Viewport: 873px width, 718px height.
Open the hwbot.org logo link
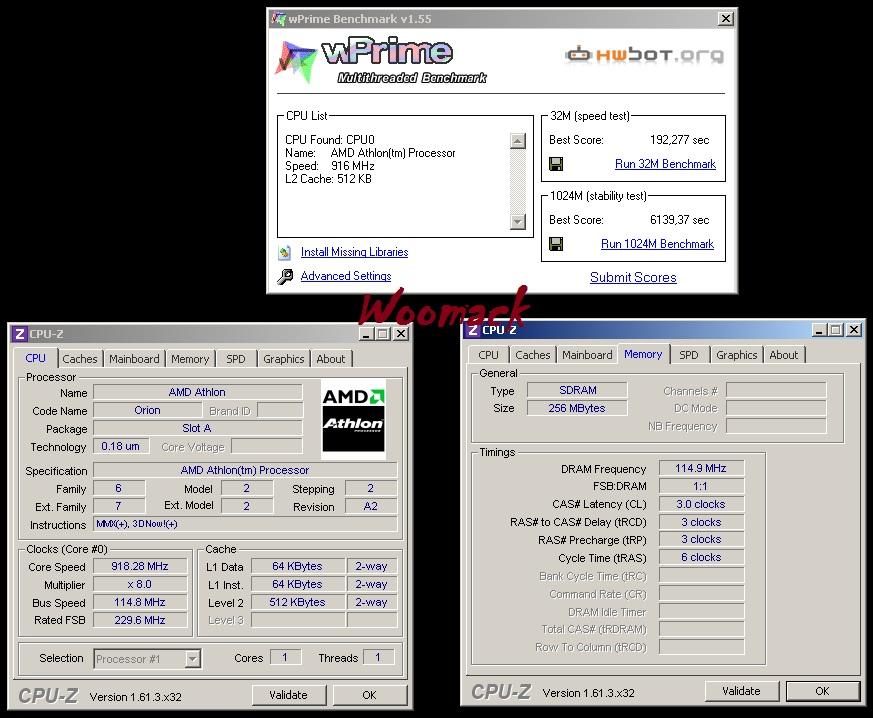pyautogui.click(x=645, y=54)
